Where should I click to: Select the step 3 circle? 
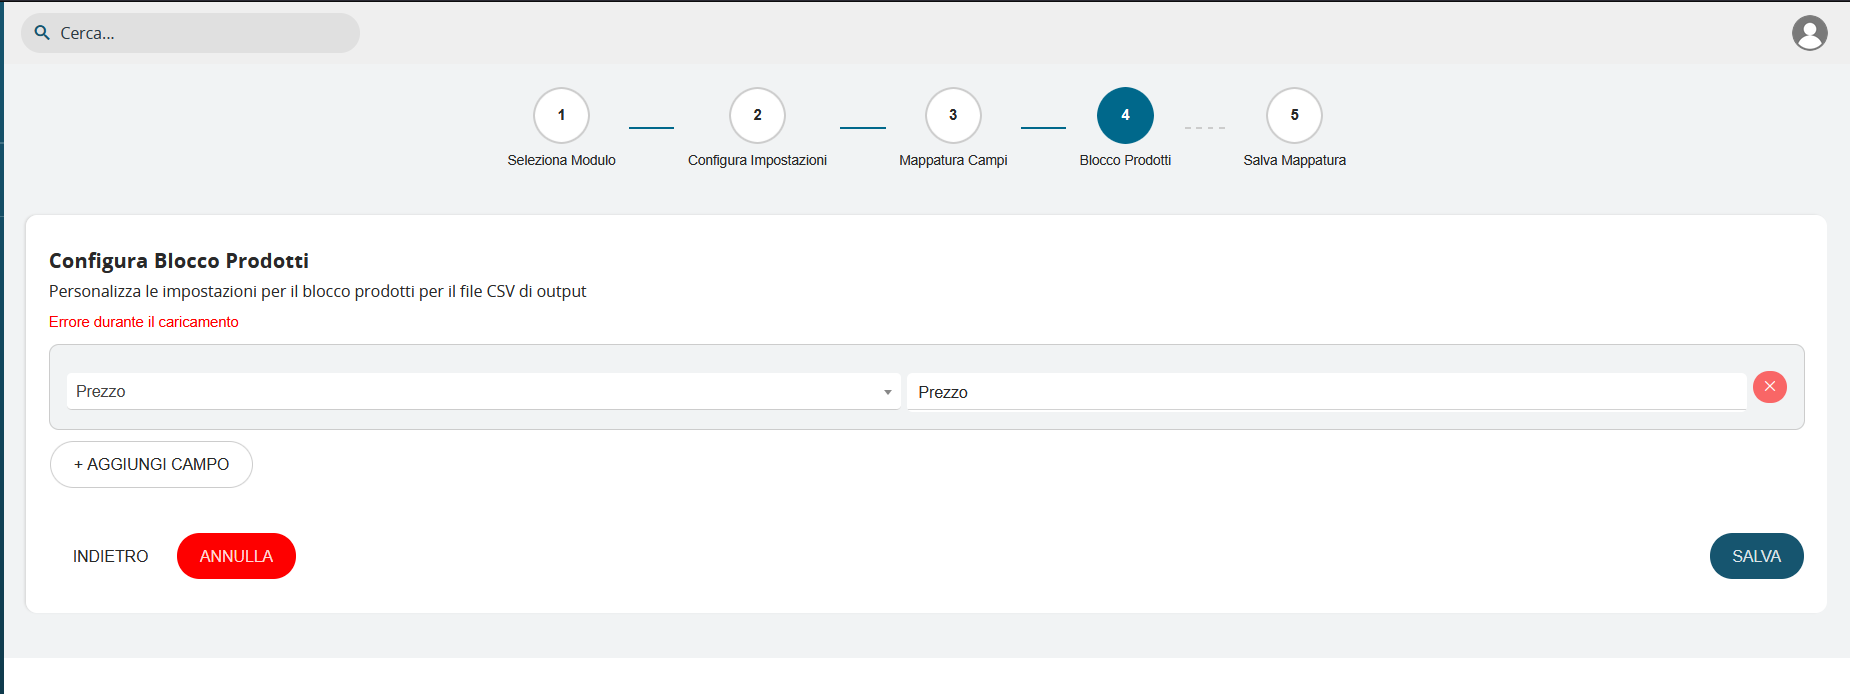[x=952, y=115]
